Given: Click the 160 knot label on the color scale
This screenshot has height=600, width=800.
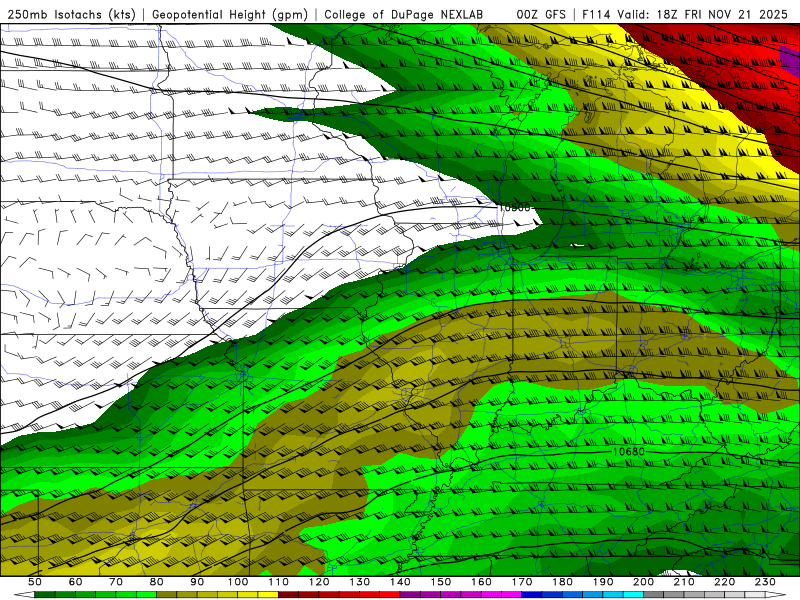Looking at the screenshot, I should [x=481, y=582].
